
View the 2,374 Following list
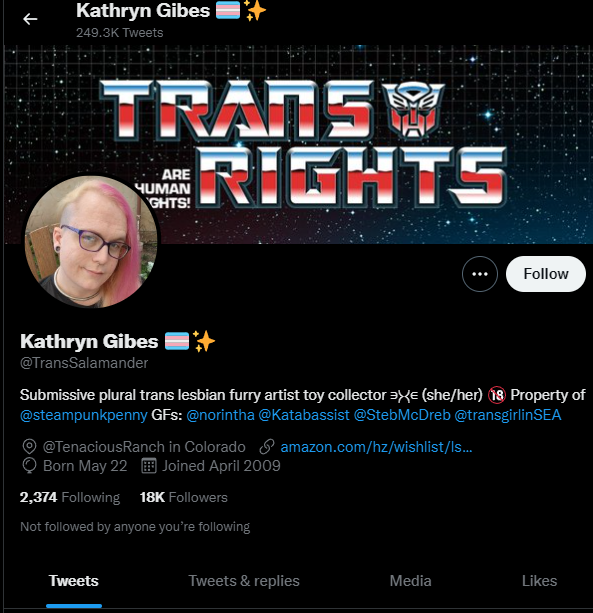pyautogui.click(x=70, y=497)
